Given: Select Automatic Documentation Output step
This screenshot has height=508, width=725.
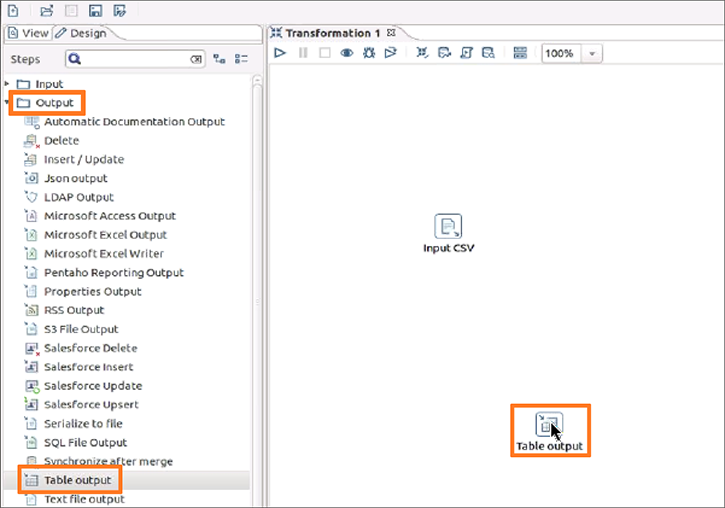Looking at the screenshot, I should click(x=125, y=122).
